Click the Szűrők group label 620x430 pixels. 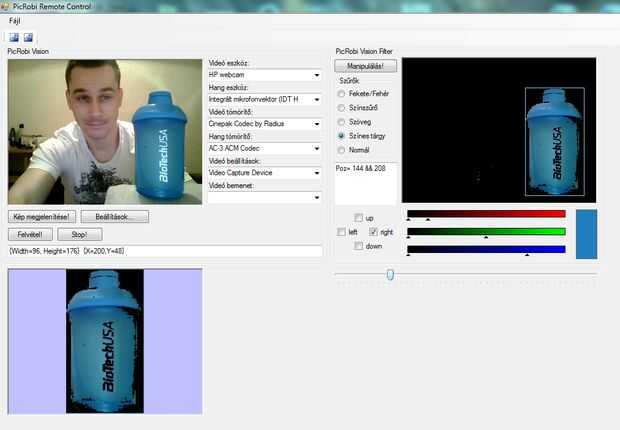pyautogui.click(x=349, y=81)
